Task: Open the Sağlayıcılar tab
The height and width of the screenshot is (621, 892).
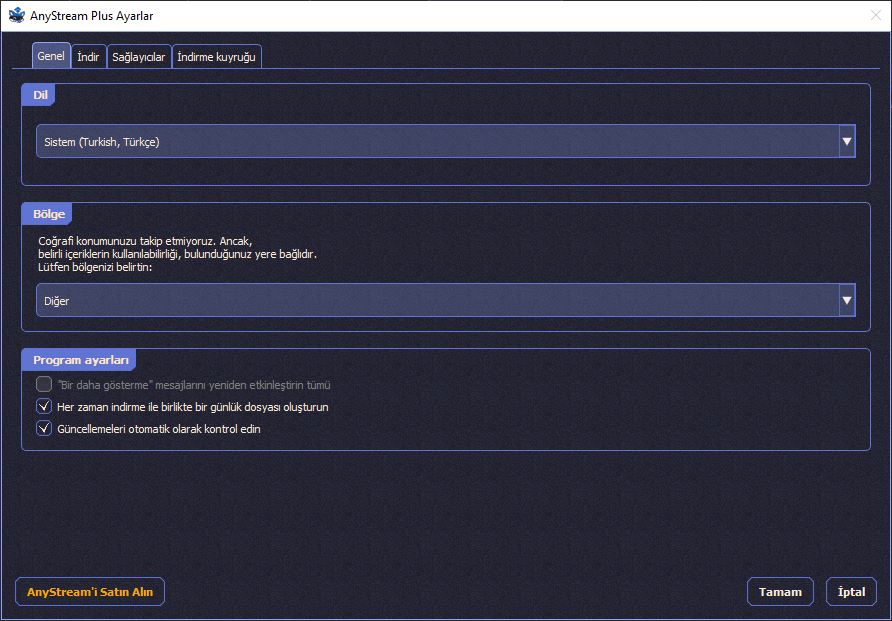Action: [139, 57]
